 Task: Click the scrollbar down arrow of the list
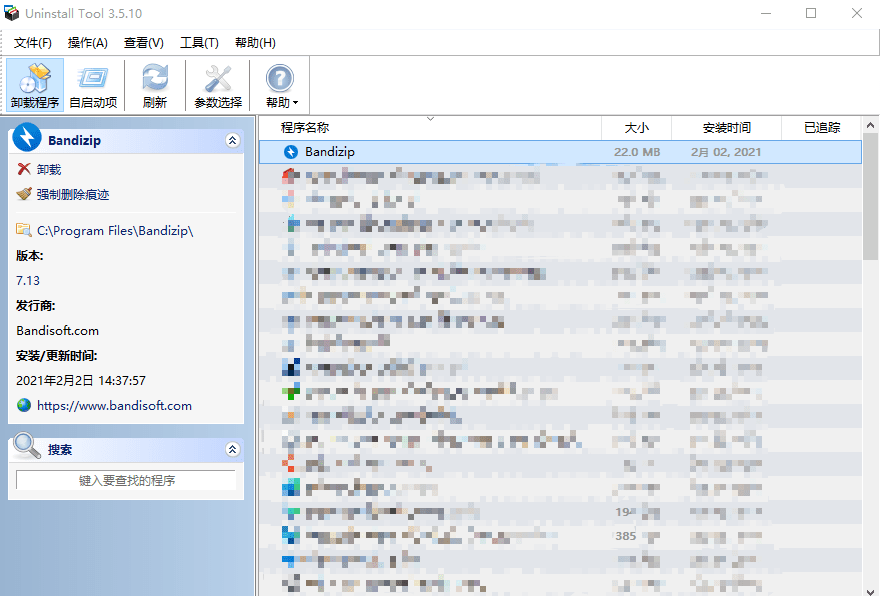(870, 592)
